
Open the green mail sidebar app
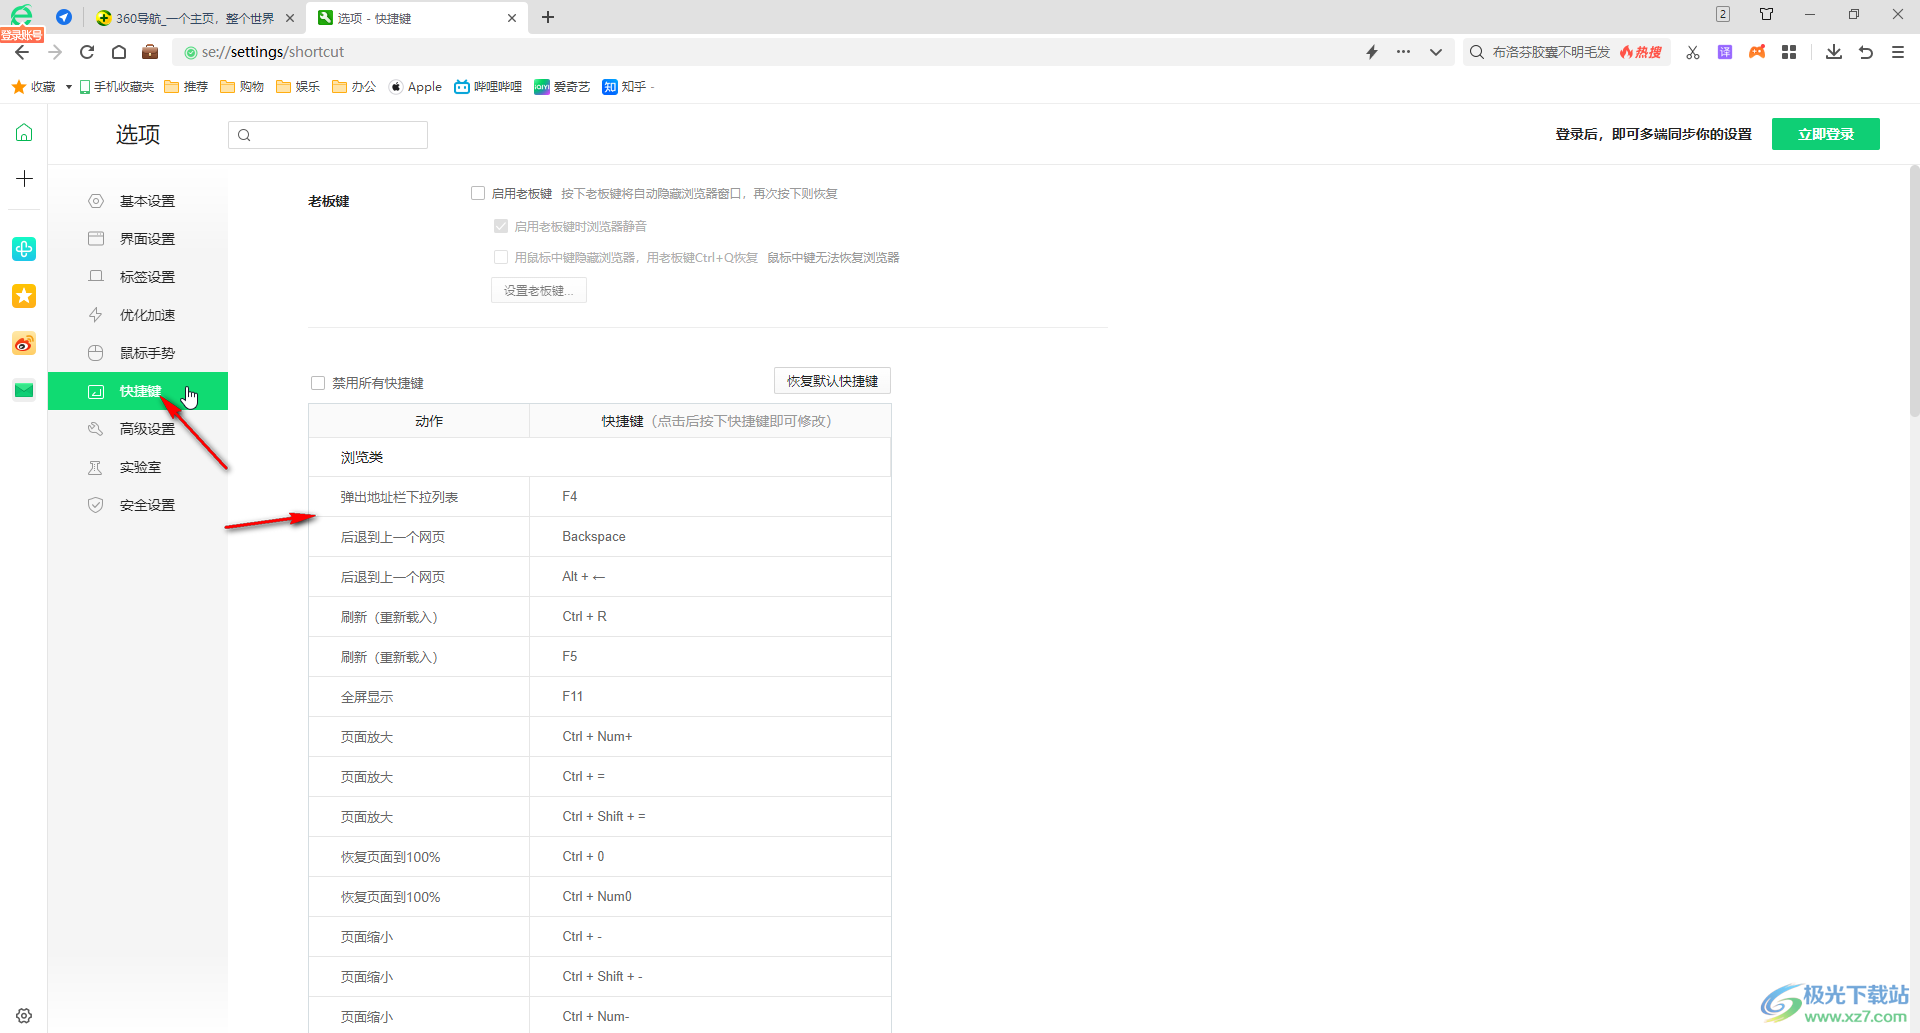(24, 390)
